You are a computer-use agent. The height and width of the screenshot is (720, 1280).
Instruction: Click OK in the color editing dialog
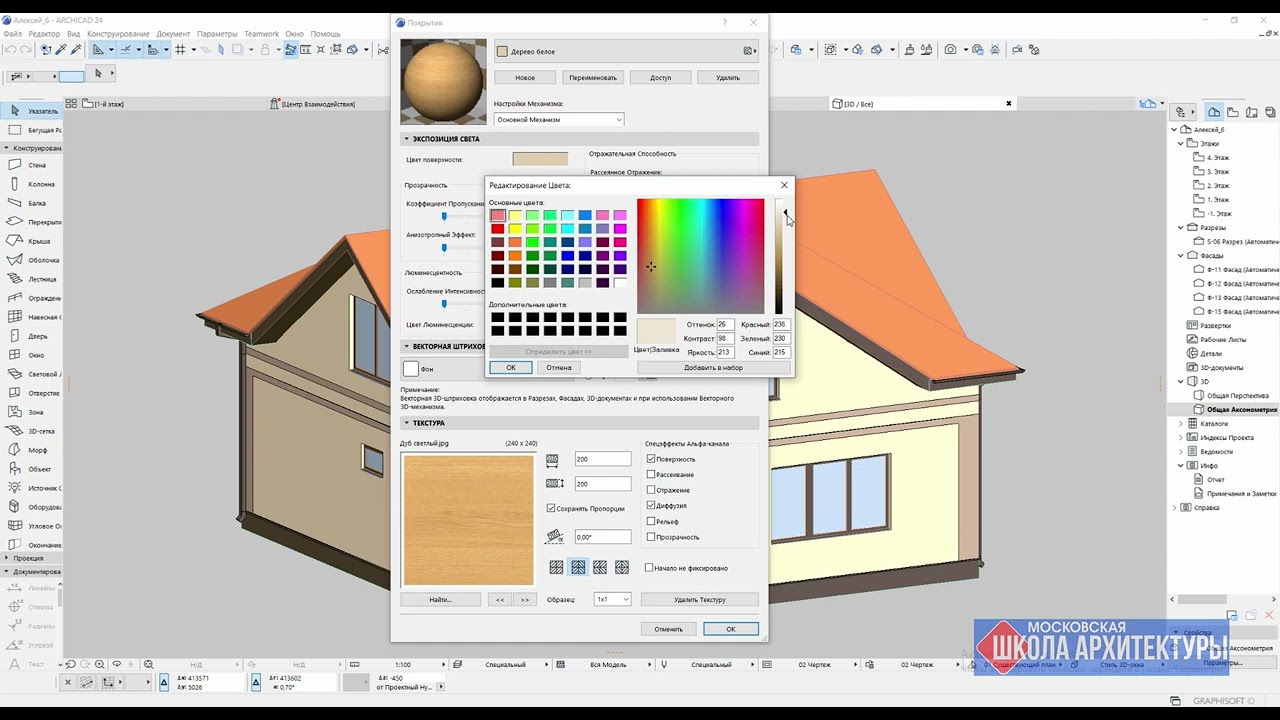click(x=510, y=367)
